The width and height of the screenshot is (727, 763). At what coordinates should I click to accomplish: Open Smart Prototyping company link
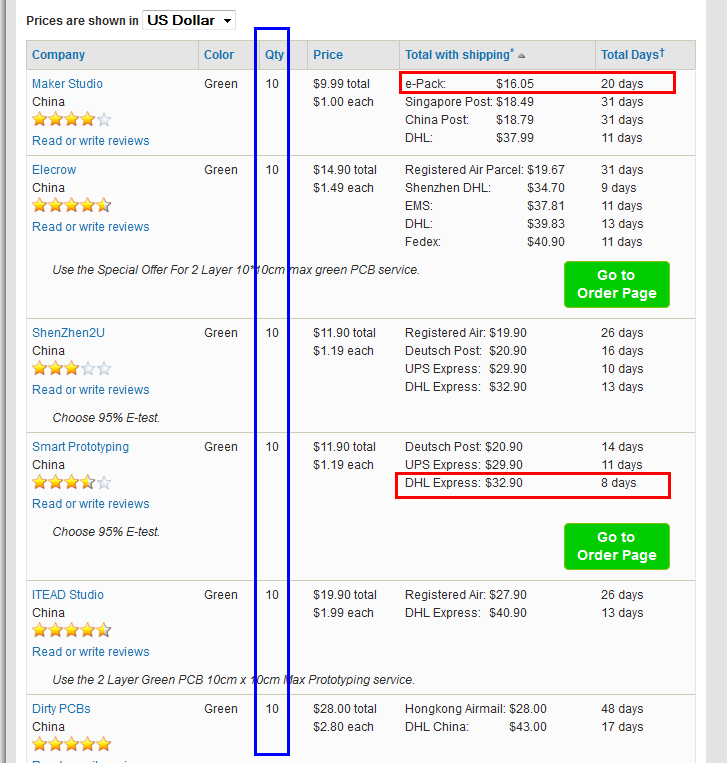point(80,447)
